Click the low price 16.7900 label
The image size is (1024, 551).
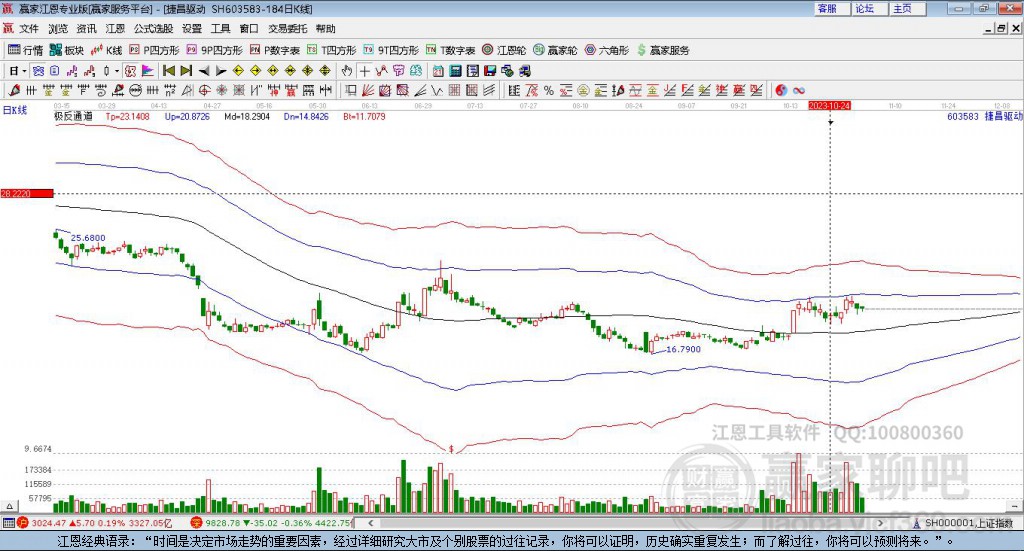point(683,349)
